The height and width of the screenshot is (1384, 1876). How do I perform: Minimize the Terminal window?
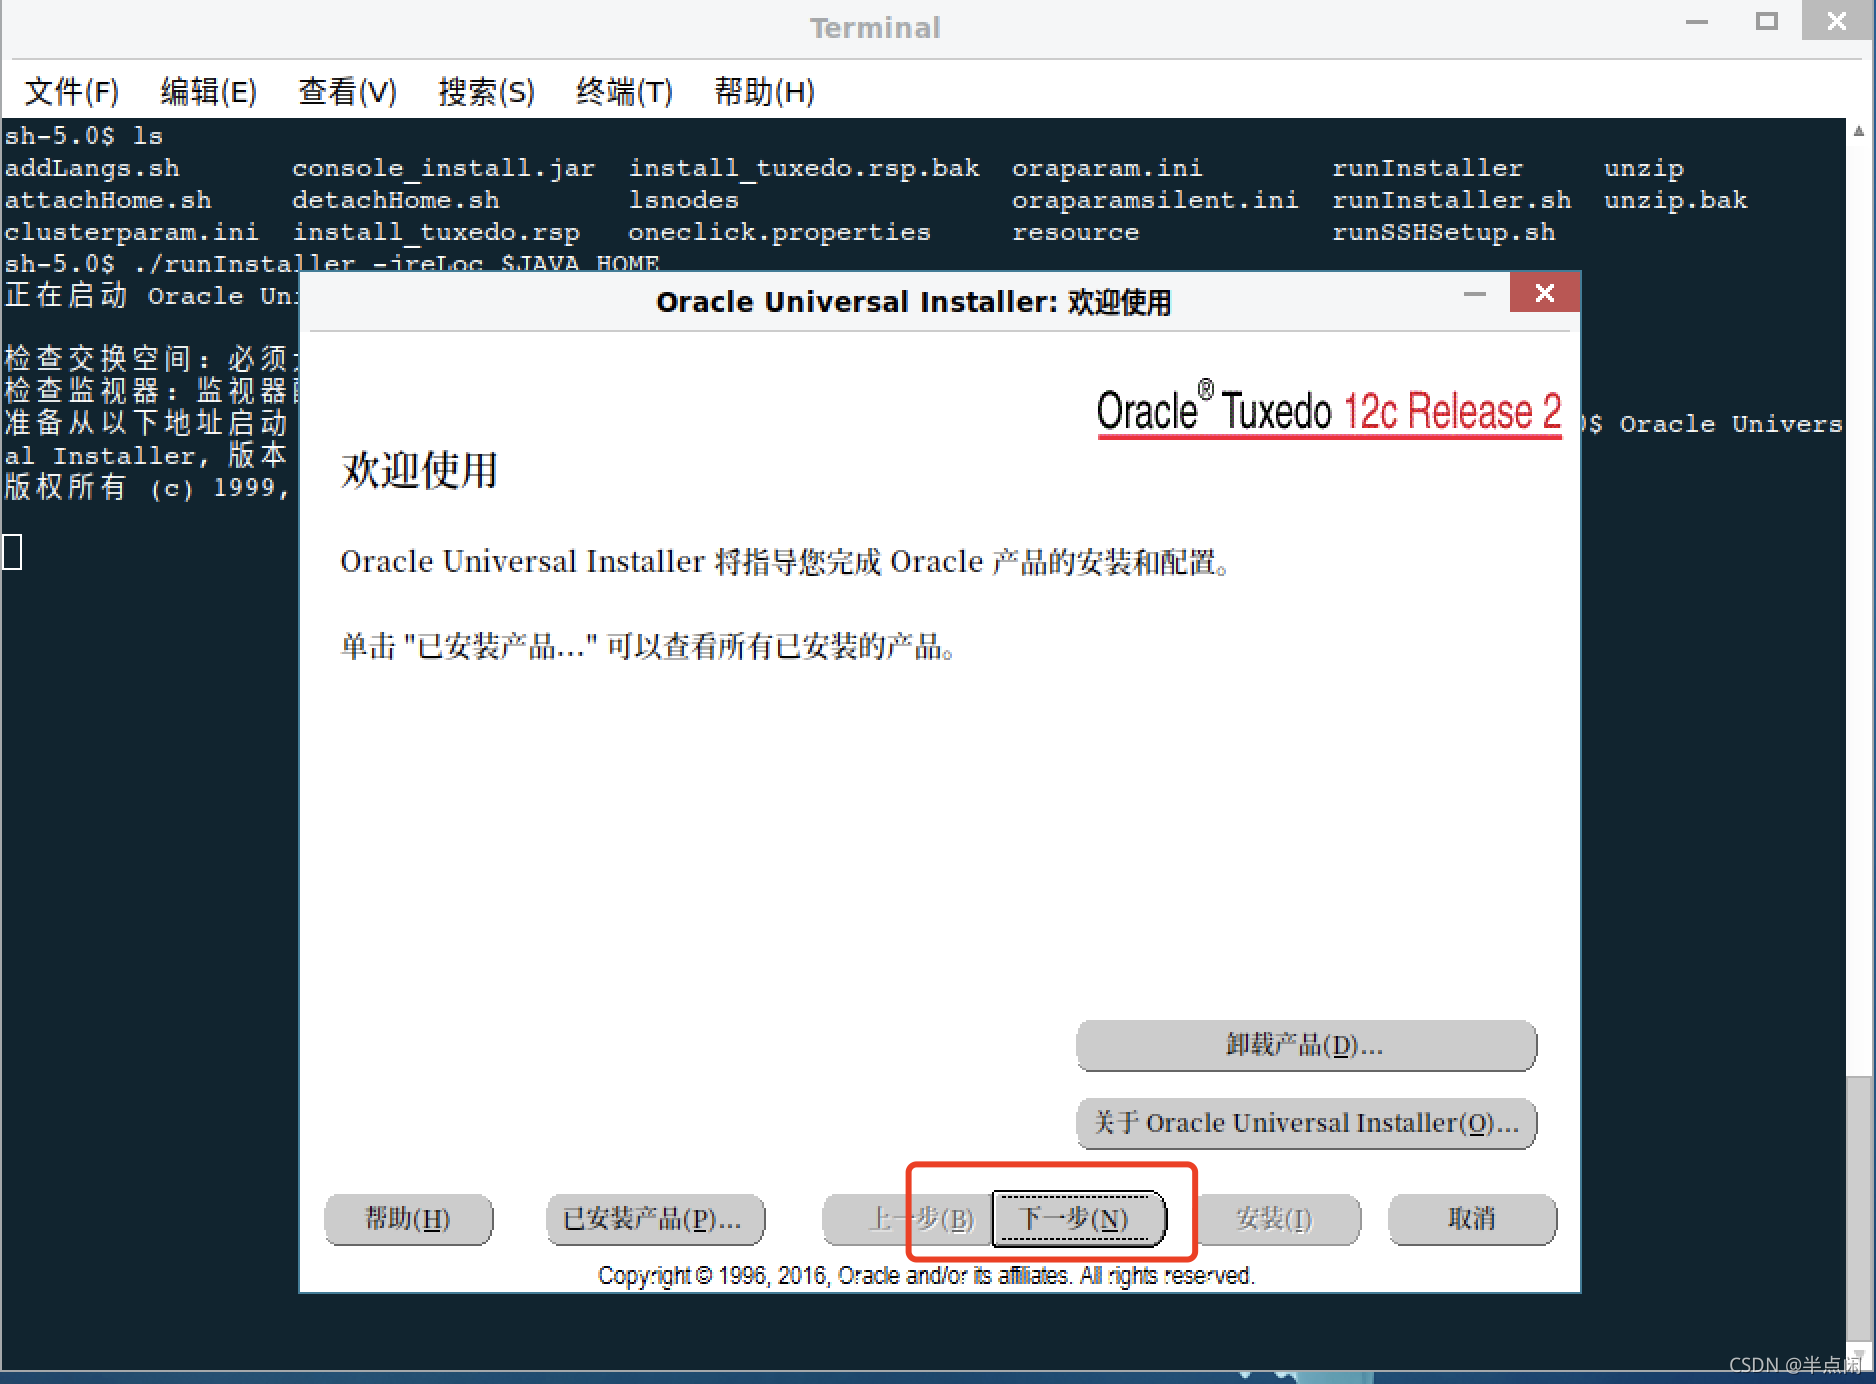point(1697,21)
